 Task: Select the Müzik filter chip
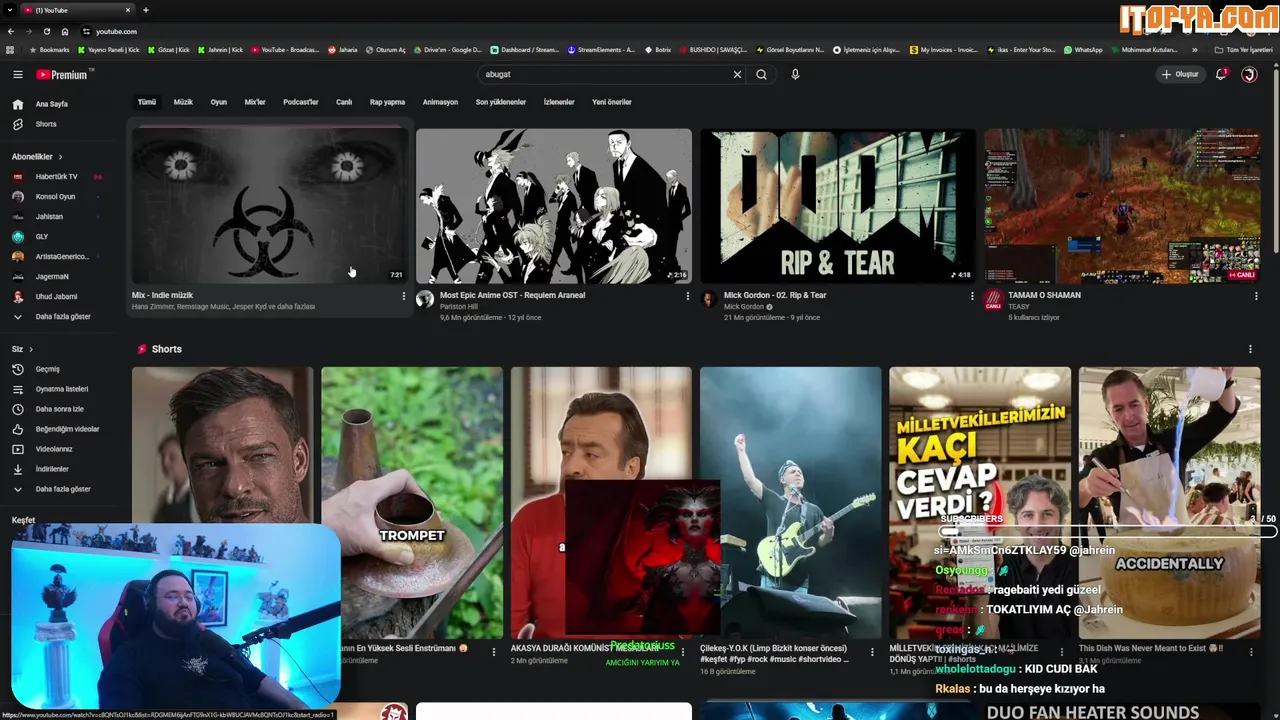click(183, 102)
